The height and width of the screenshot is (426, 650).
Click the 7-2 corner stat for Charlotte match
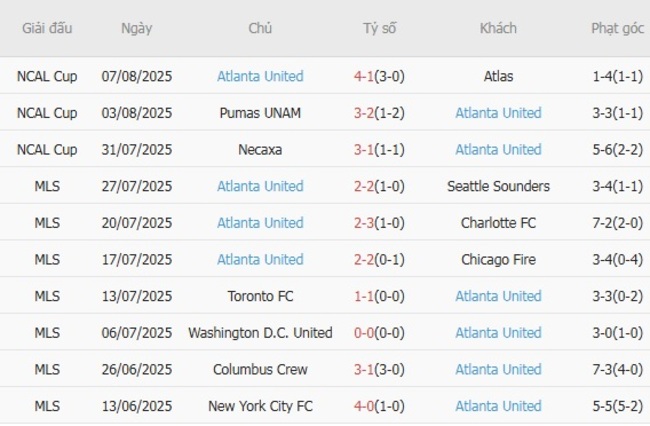tap(604, 223)
